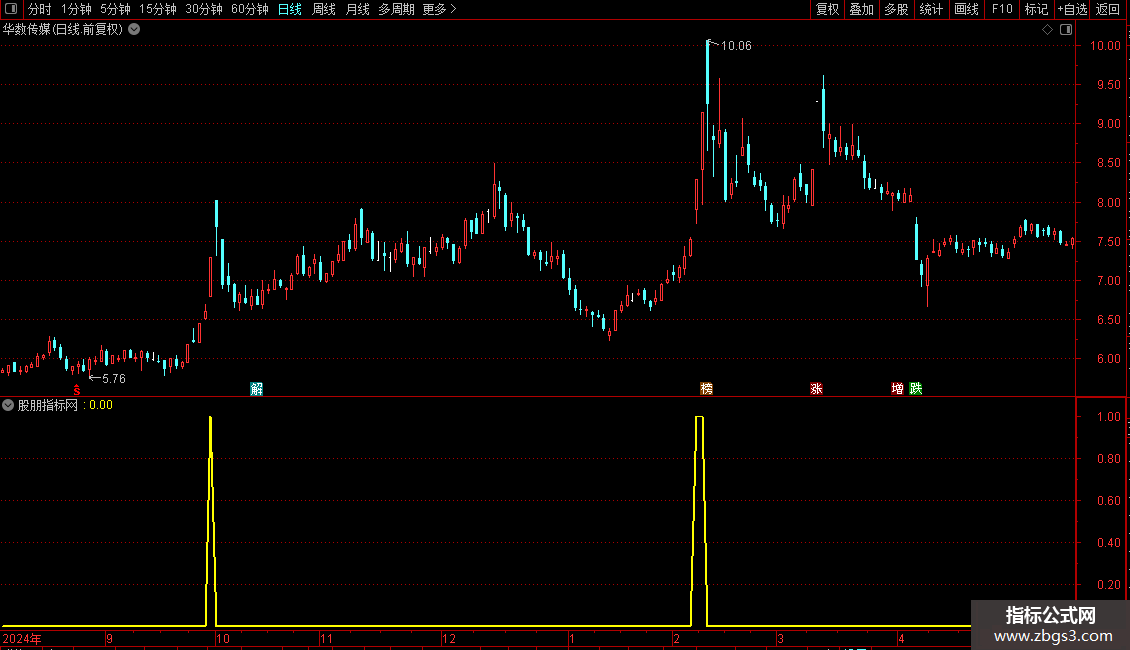Viewport: 1130px width, 650px height.
Task: Select the 1分钟 period tab
Action: pyautogui.click(x=76, y=9)
